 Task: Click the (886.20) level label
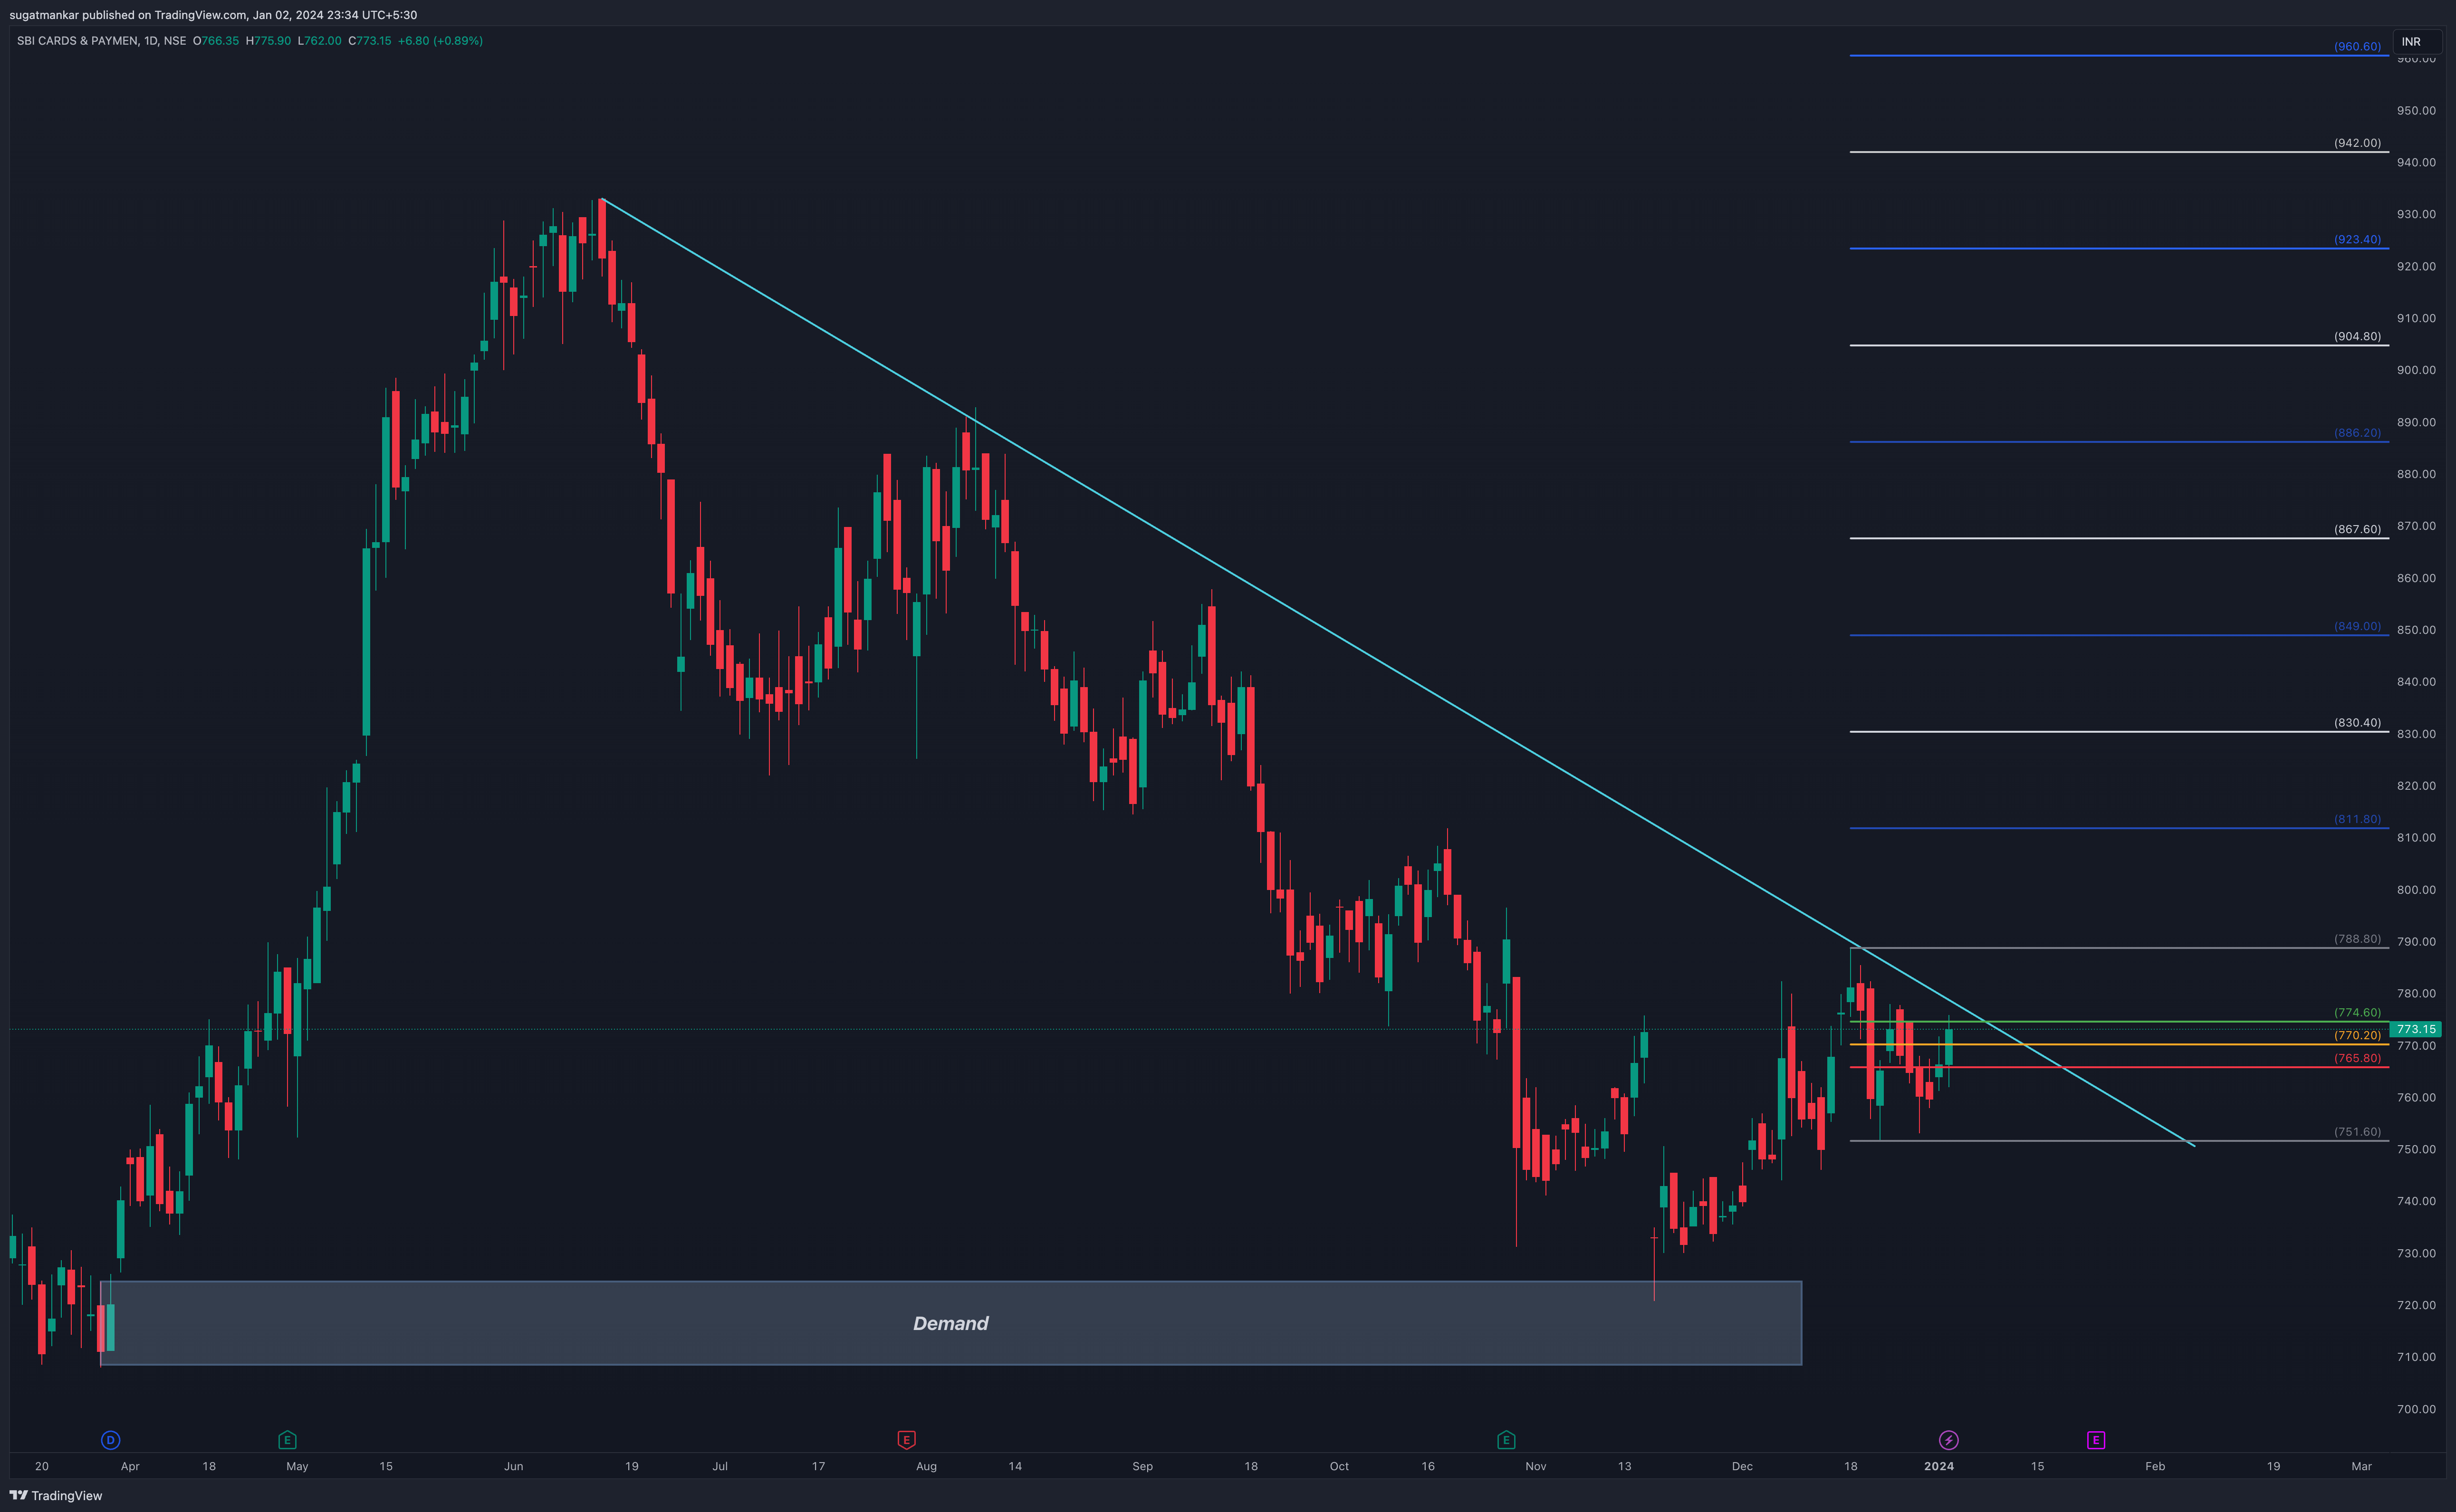[x=2357, y=433]
